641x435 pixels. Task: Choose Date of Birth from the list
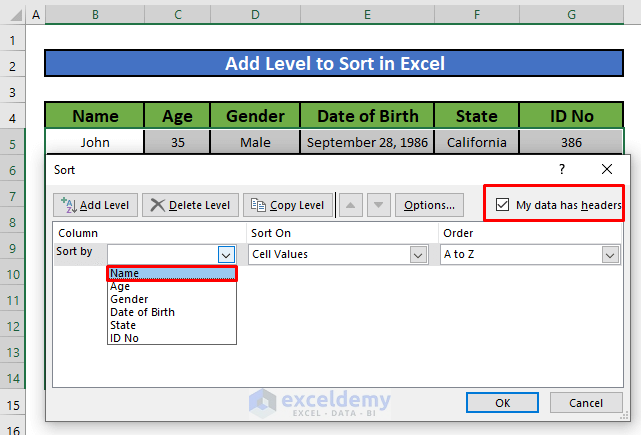pos(142,312)
